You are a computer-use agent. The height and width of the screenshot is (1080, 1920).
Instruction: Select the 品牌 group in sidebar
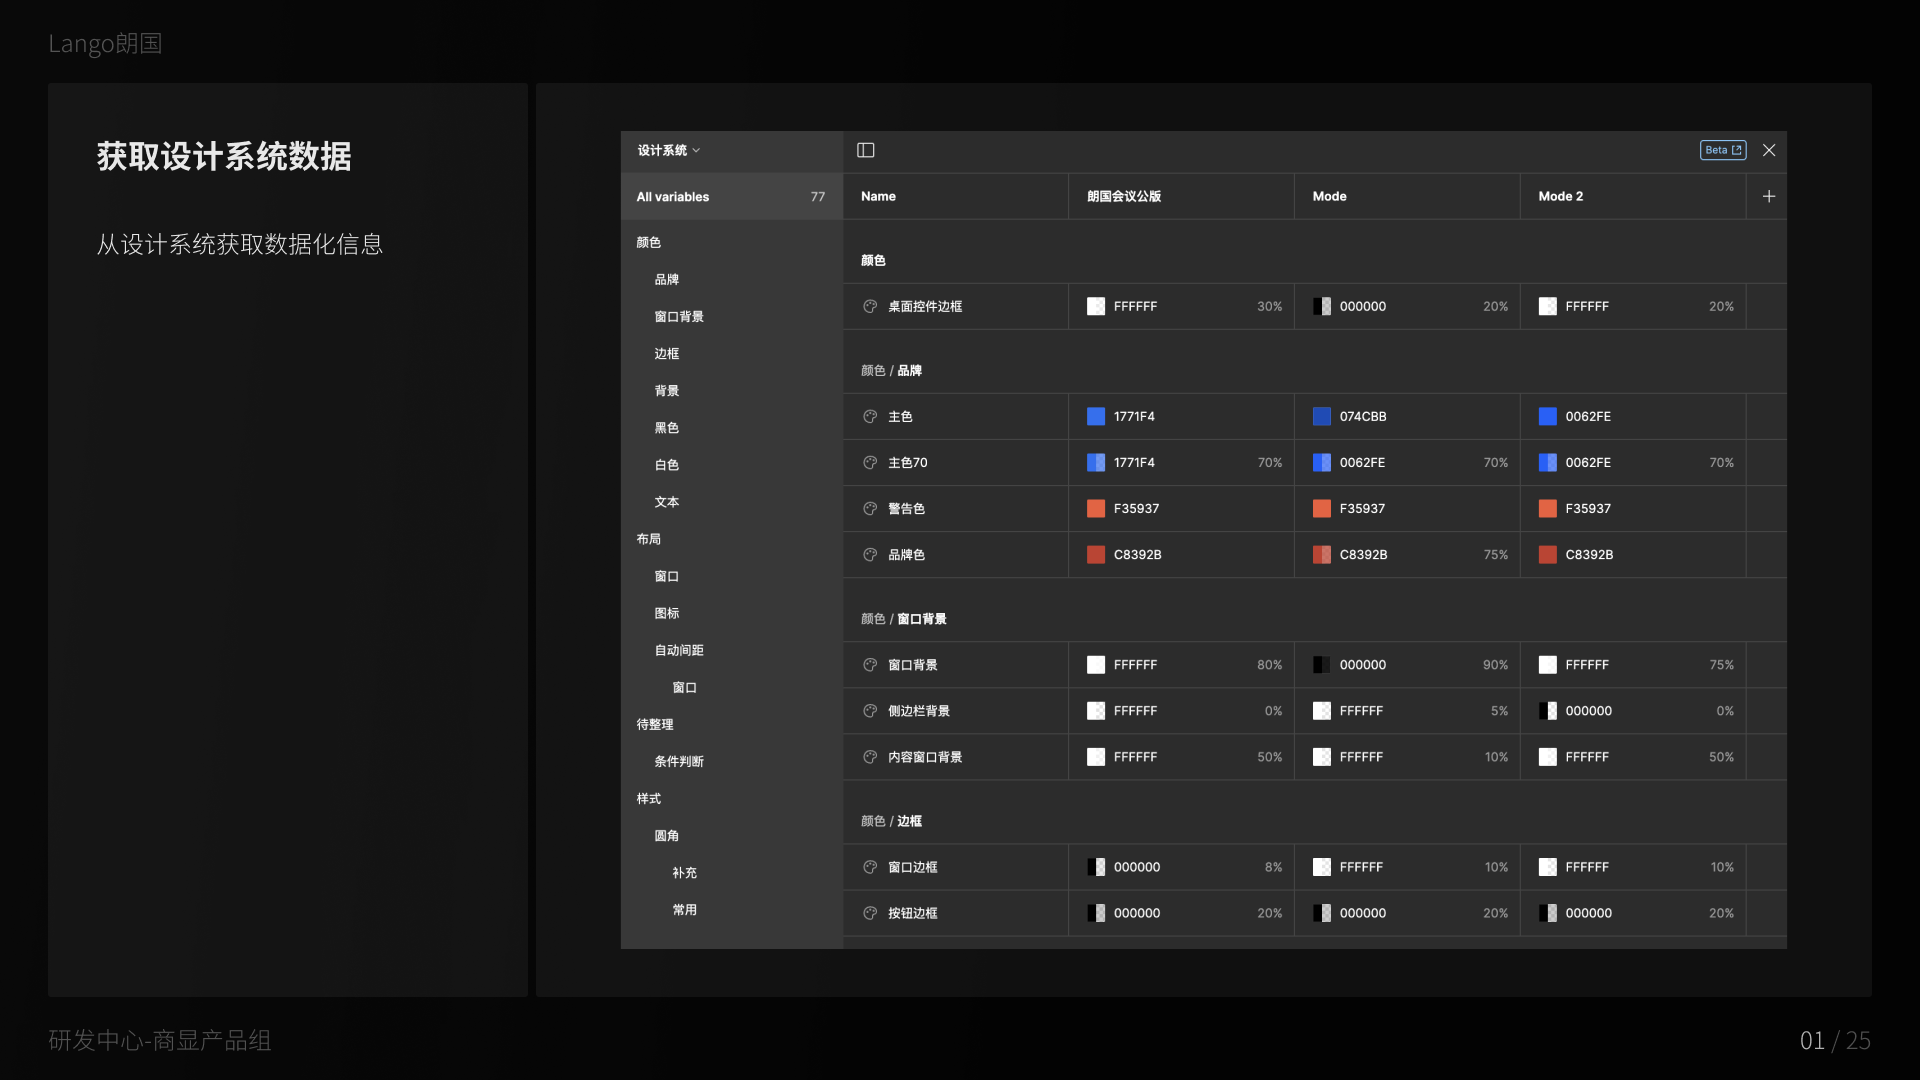coord(667,279)
